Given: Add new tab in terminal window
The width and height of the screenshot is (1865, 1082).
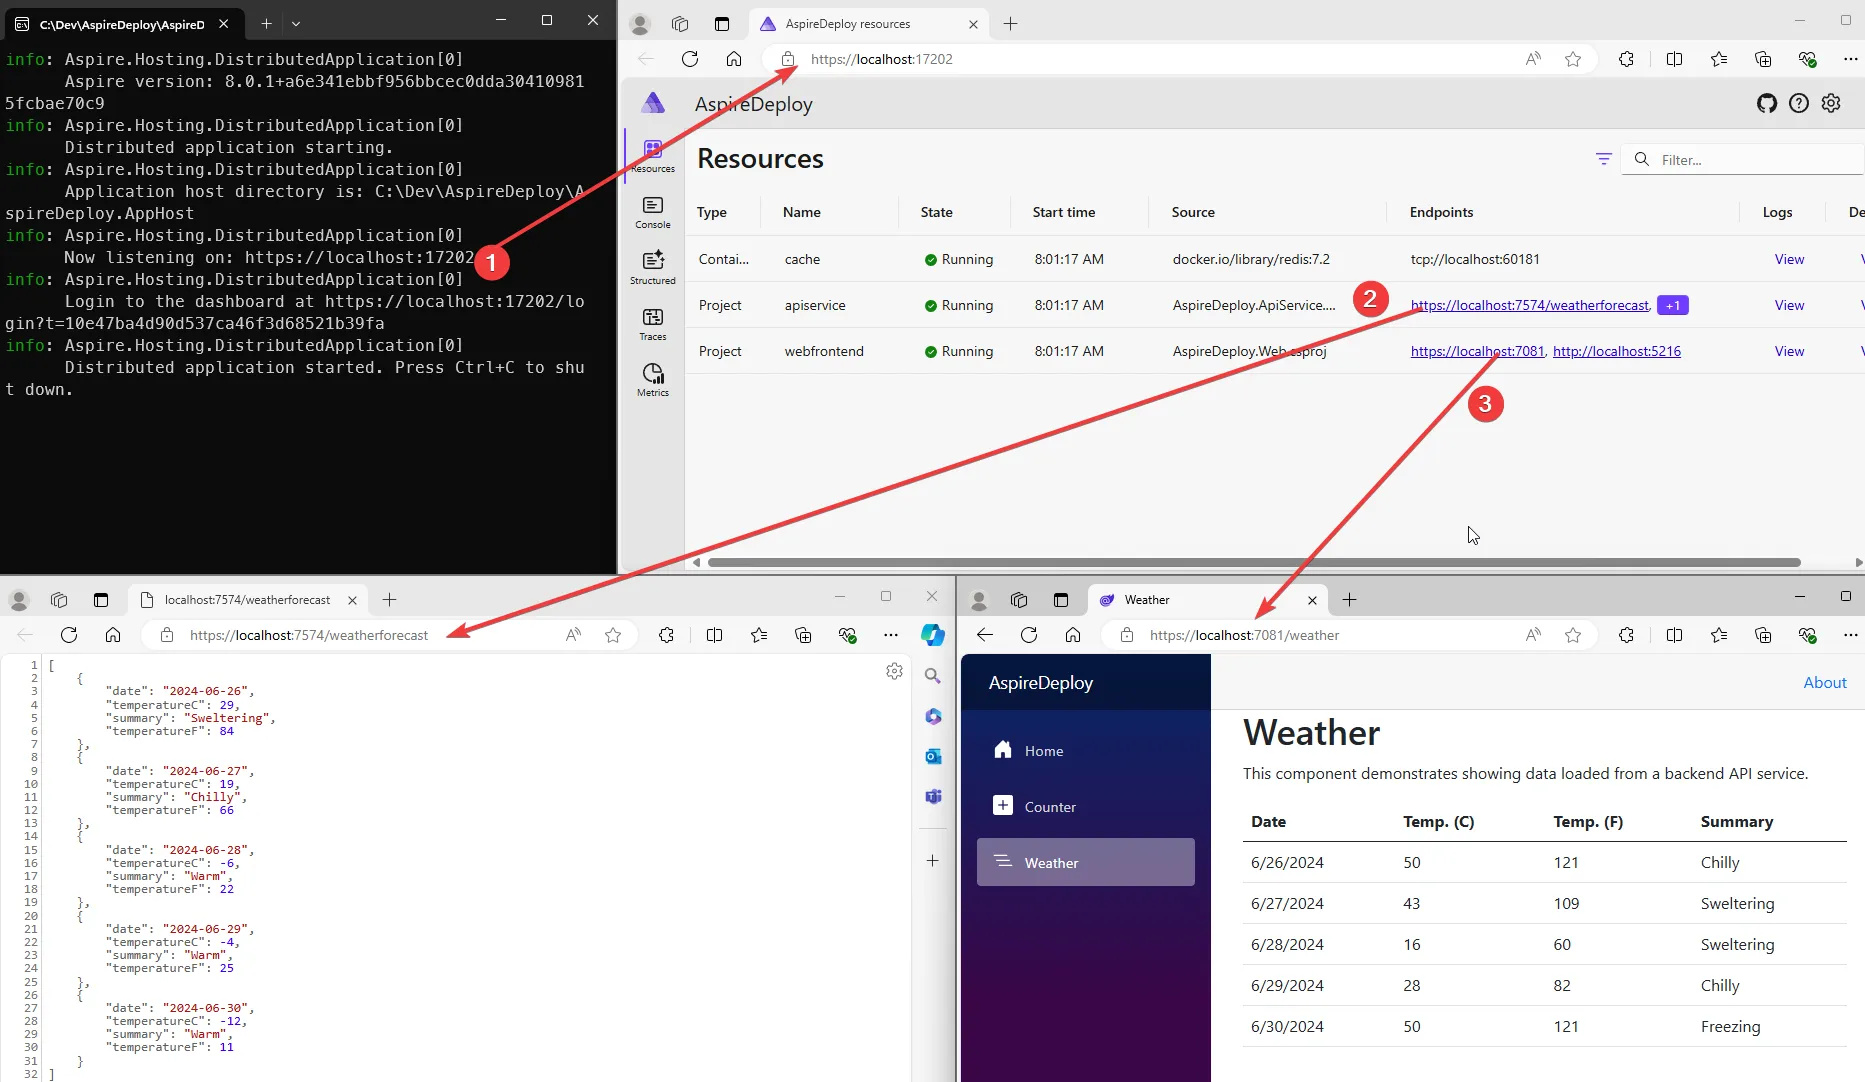Looking at the screenshot, I should (266, 23).
